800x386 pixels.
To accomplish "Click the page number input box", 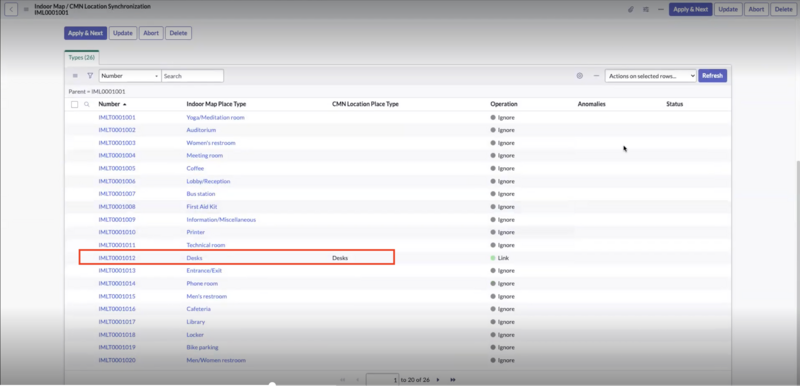I will (x=383, y=380).
